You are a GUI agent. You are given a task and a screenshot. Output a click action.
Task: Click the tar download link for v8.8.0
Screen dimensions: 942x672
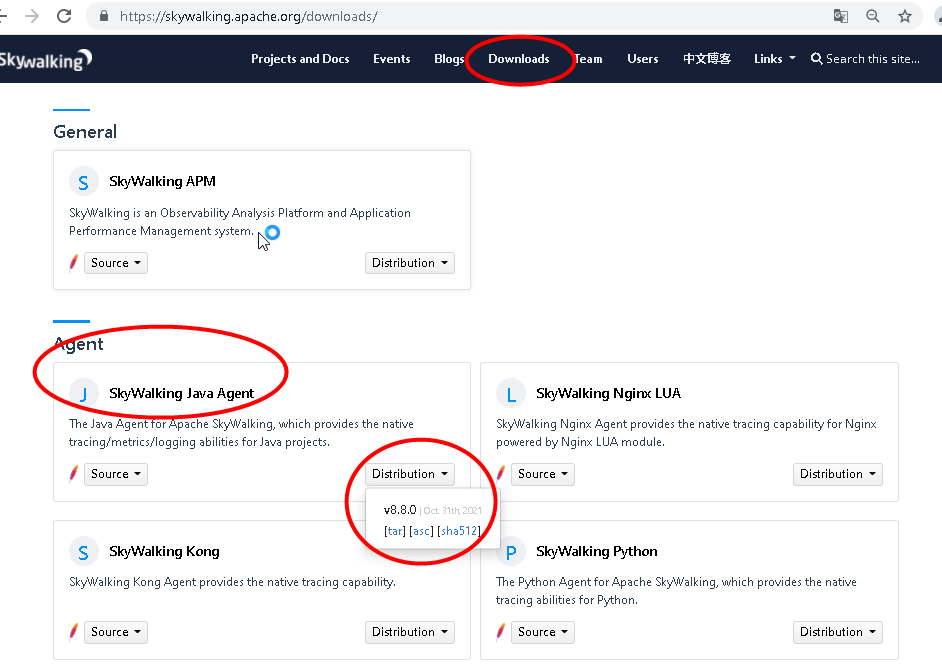[x=395, y=530]
